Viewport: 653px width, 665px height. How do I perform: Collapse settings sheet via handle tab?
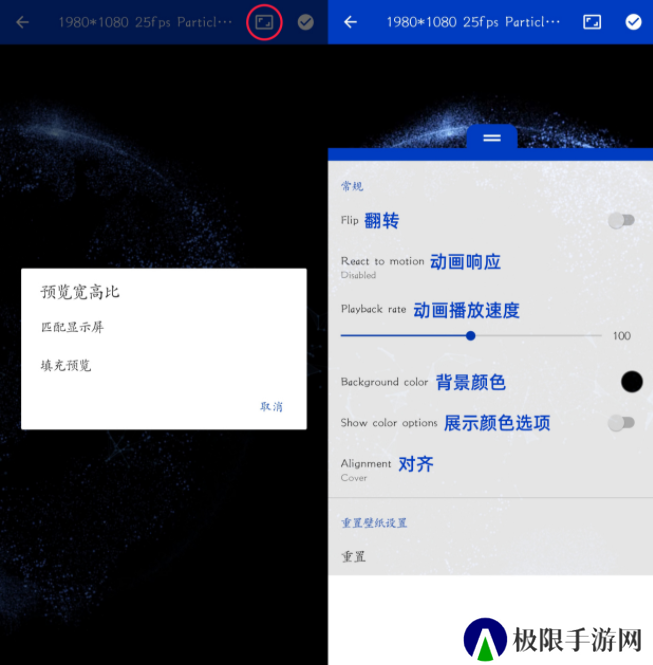[x=492, y=138]
